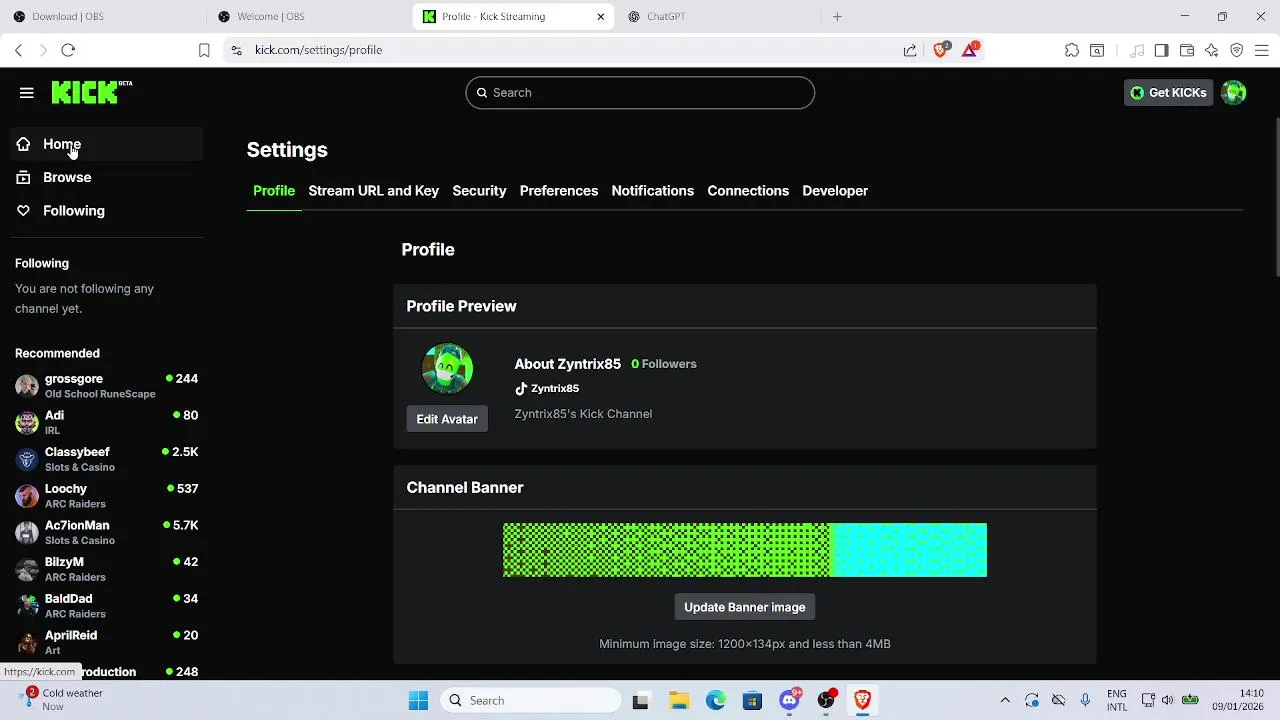Viewport: 1280px width, 720px height.
Task: Switch to the Welcome | OBS browser tab
Action: (x=308, y=16)
